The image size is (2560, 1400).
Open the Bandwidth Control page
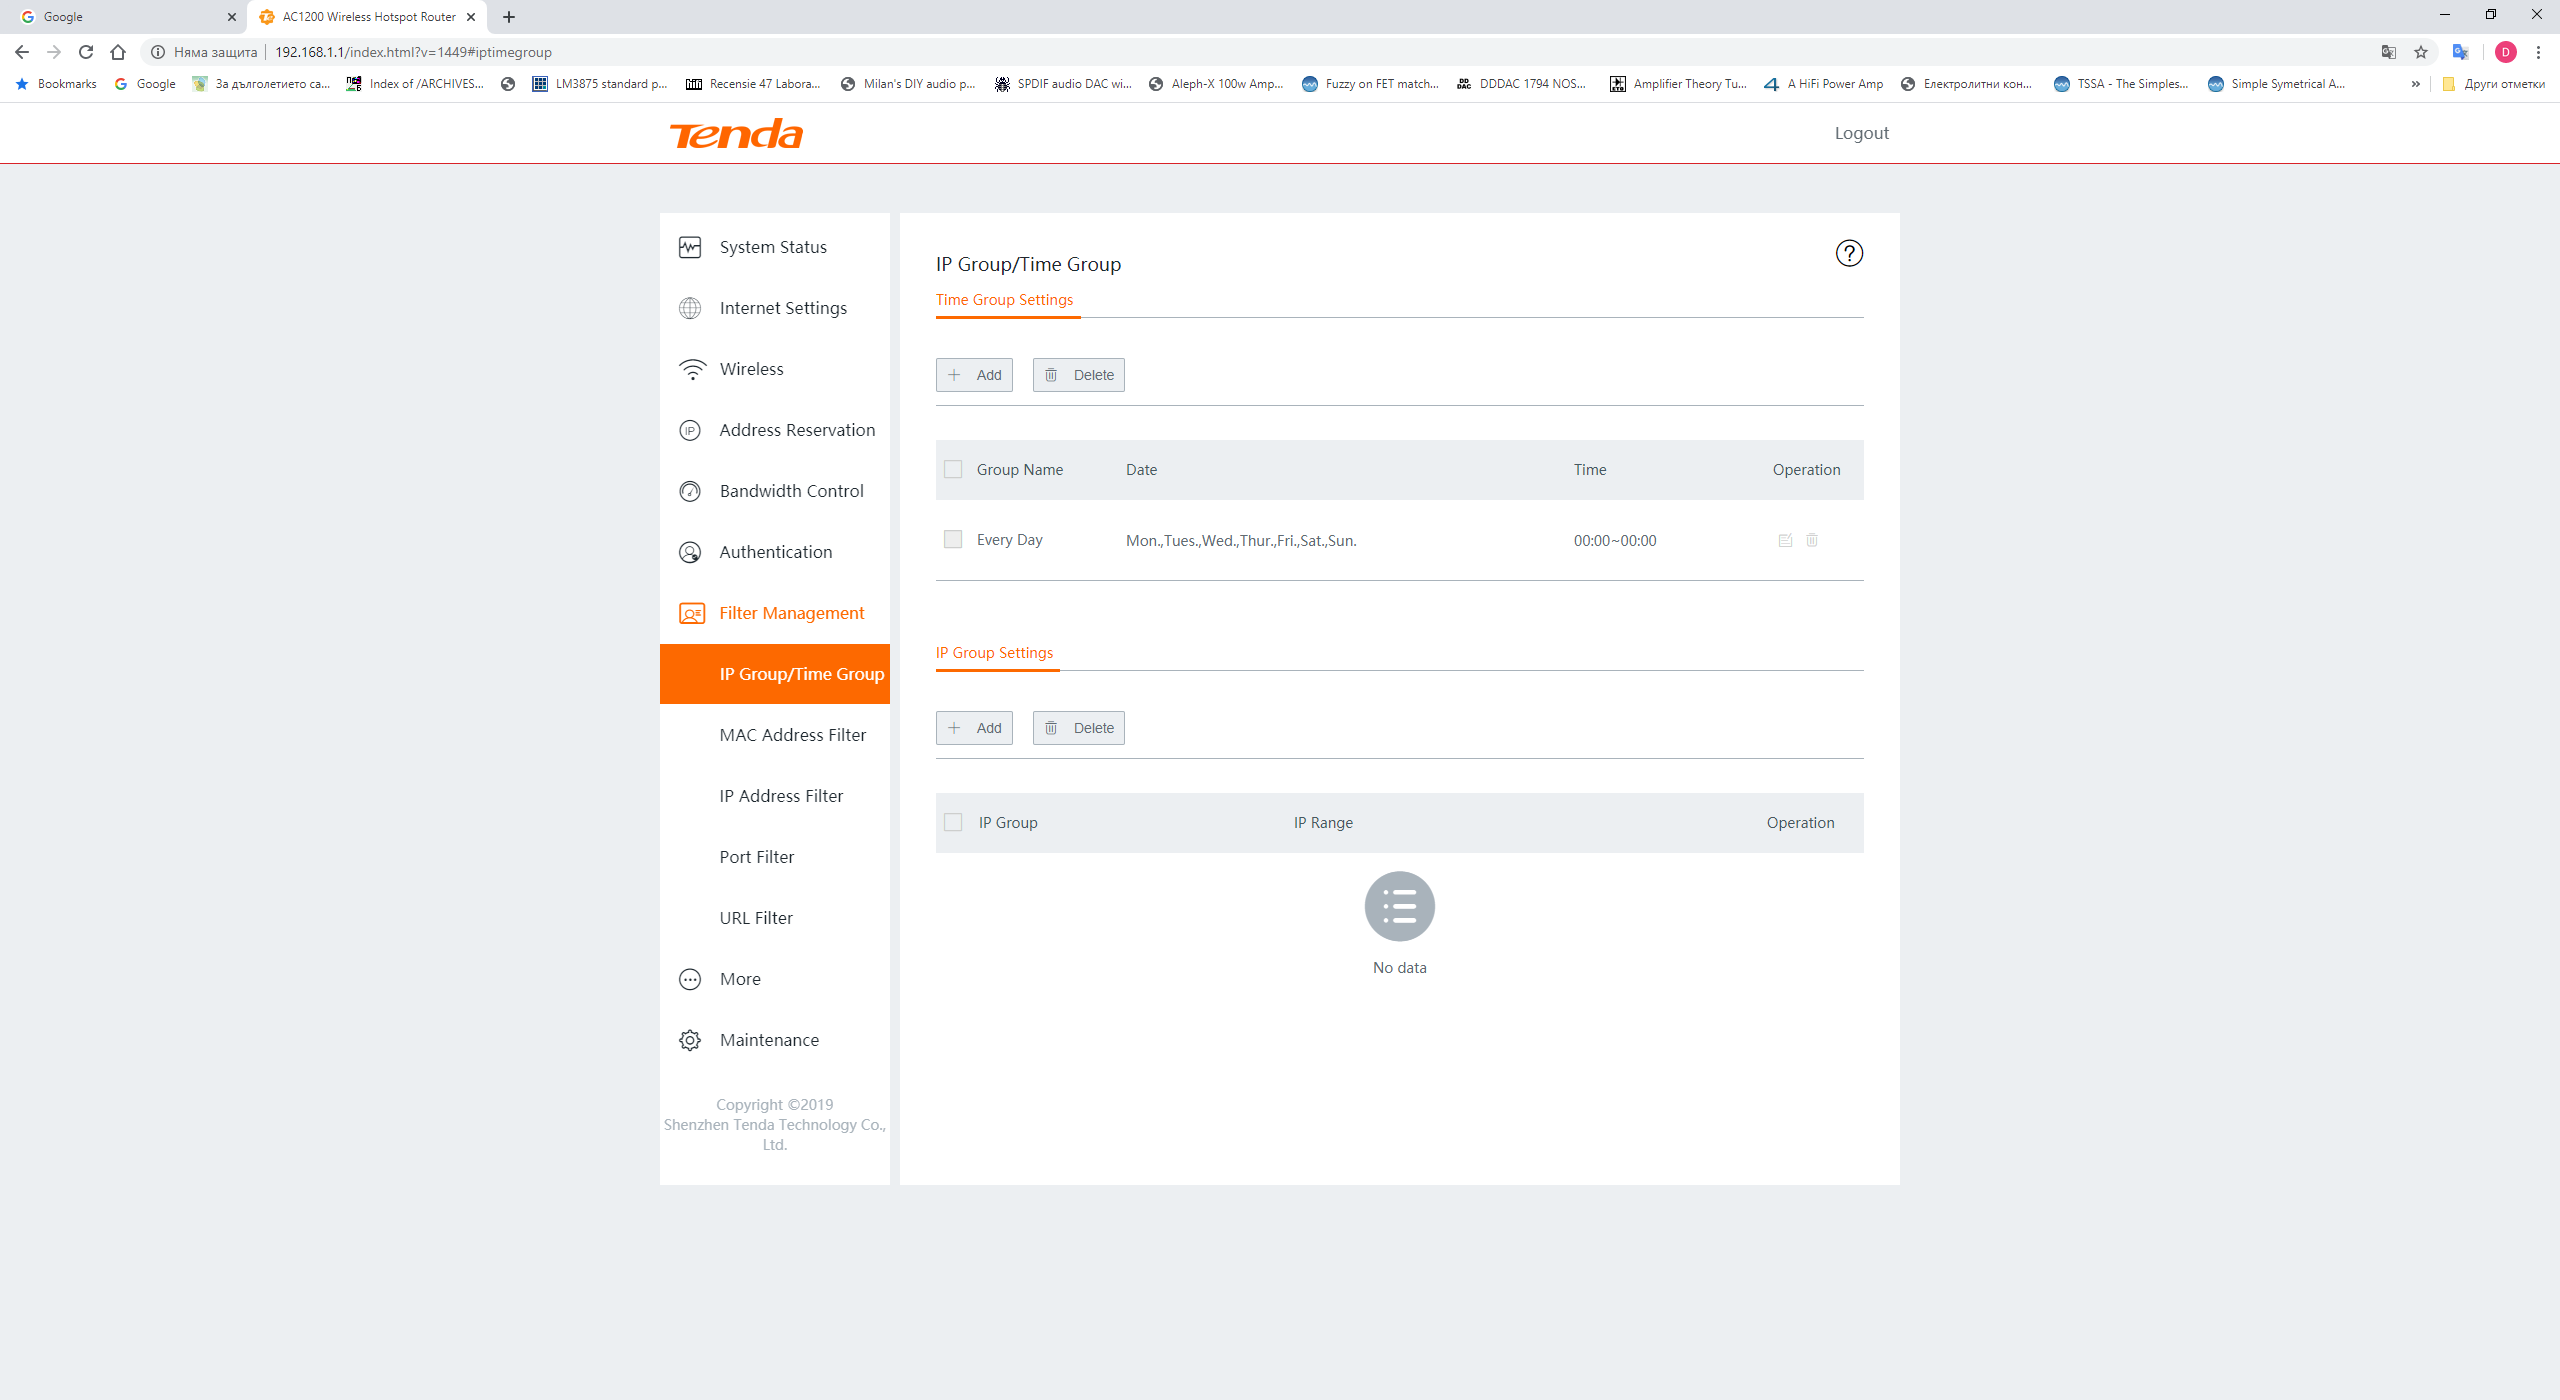[x=775, y=491]
